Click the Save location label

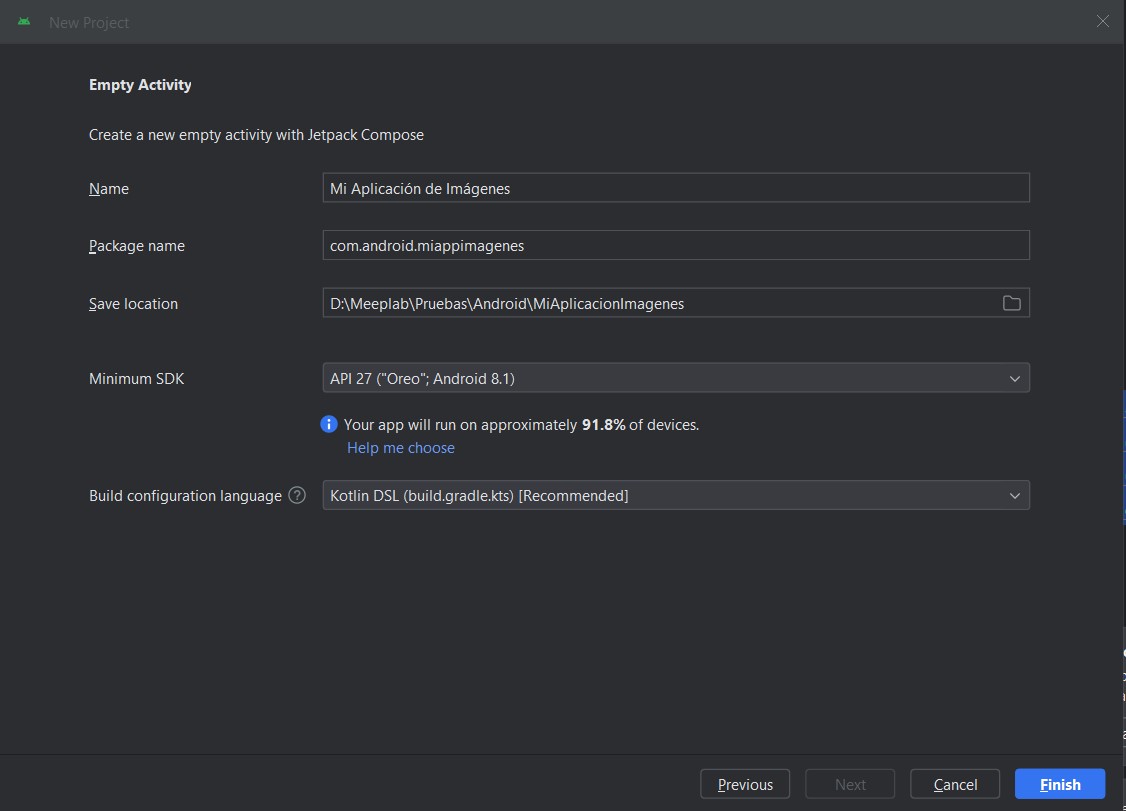(x=133, y=304)
